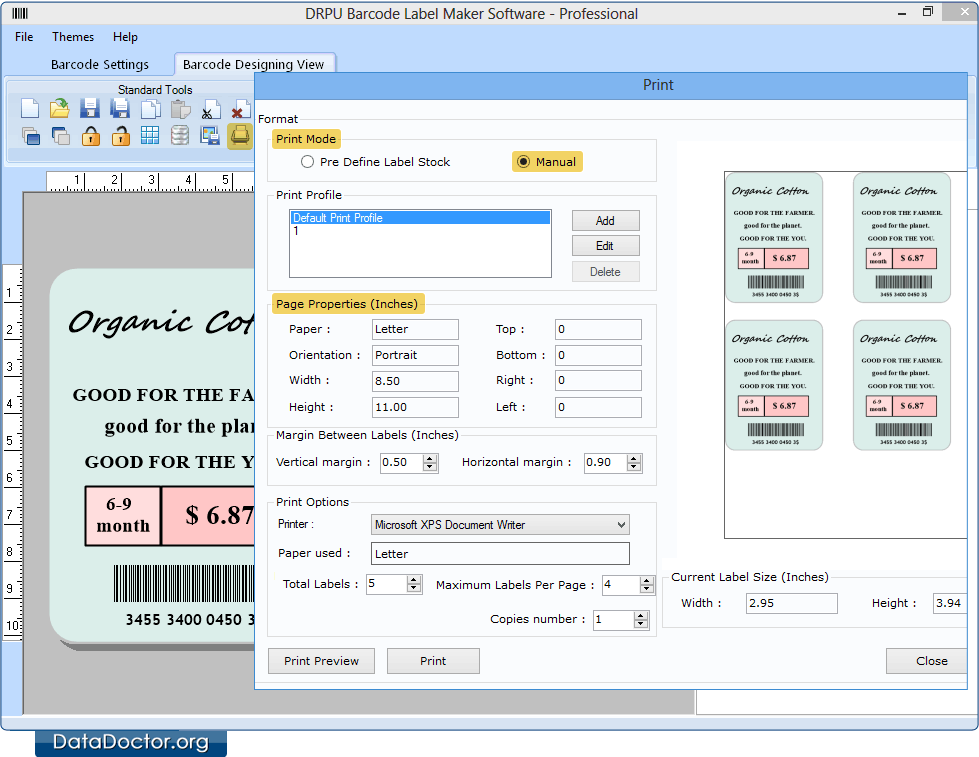
Task: Open a file using the folder icon
Action: [x=59, y=109]
